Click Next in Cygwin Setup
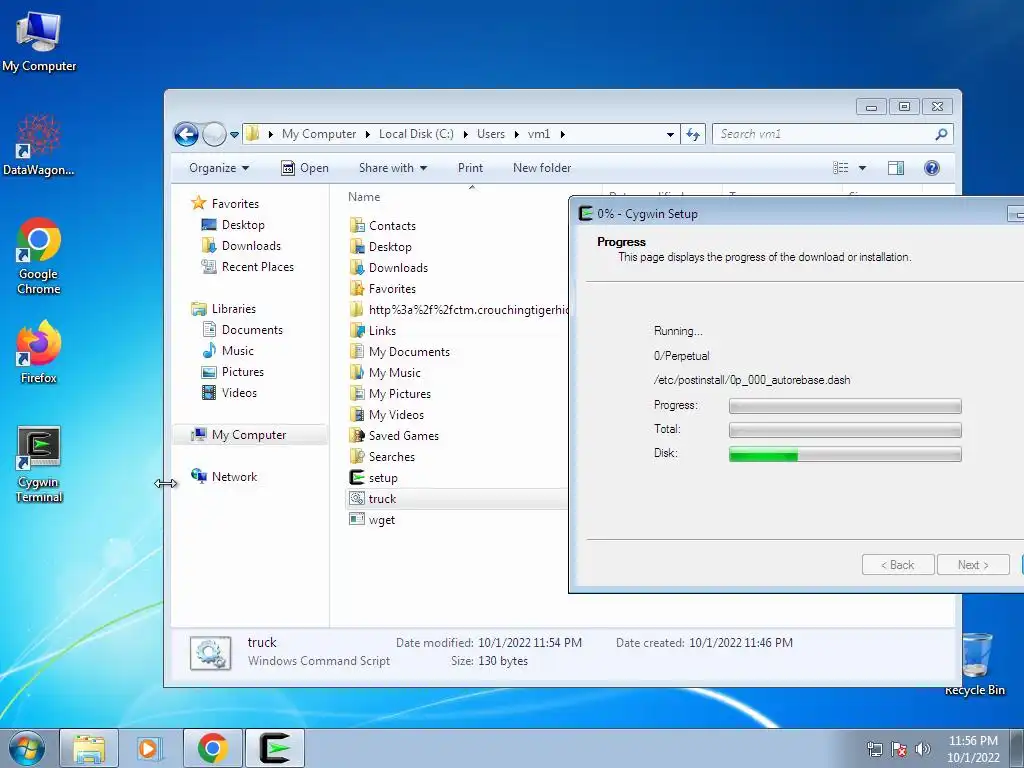 tap(973, 565)
